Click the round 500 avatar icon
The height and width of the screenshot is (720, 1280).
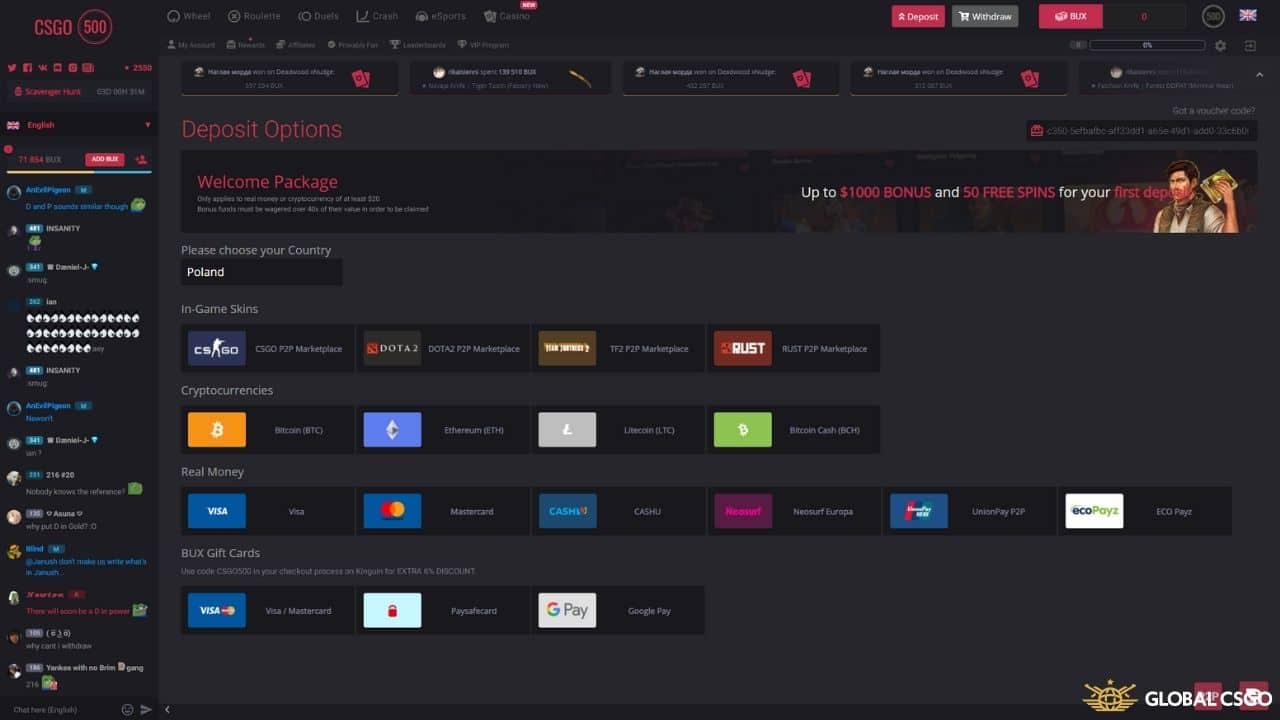pos(1213,16)
